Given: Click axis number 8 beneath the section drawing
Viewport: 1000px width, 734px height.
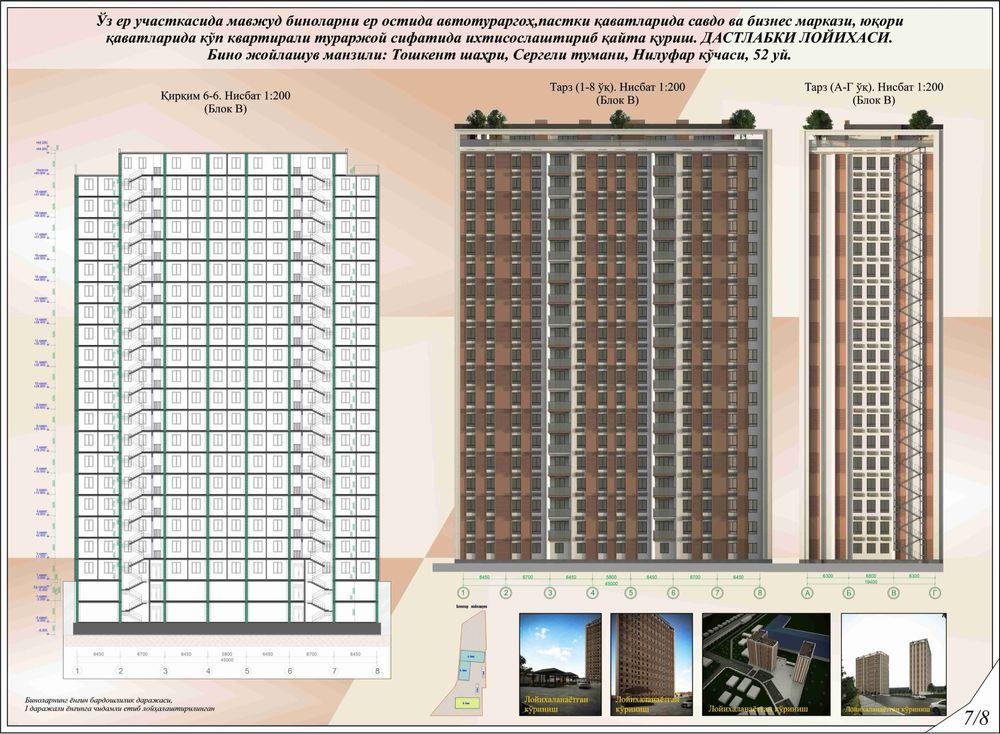Looking at the screenshot, I should coord(378,671).
